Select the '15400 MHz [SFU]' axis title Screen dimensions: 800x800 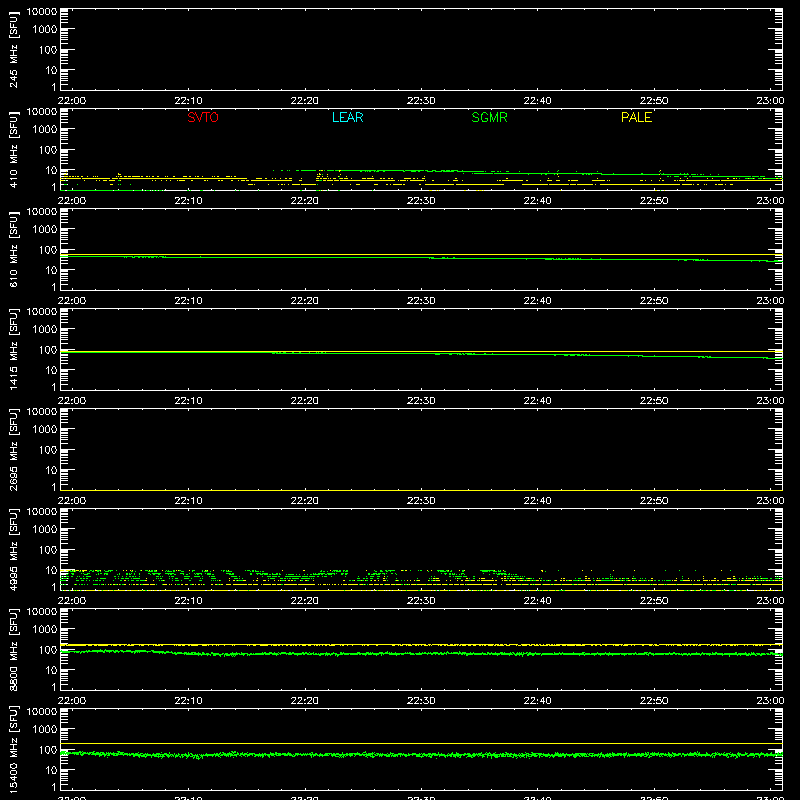[x=14, y=749]
